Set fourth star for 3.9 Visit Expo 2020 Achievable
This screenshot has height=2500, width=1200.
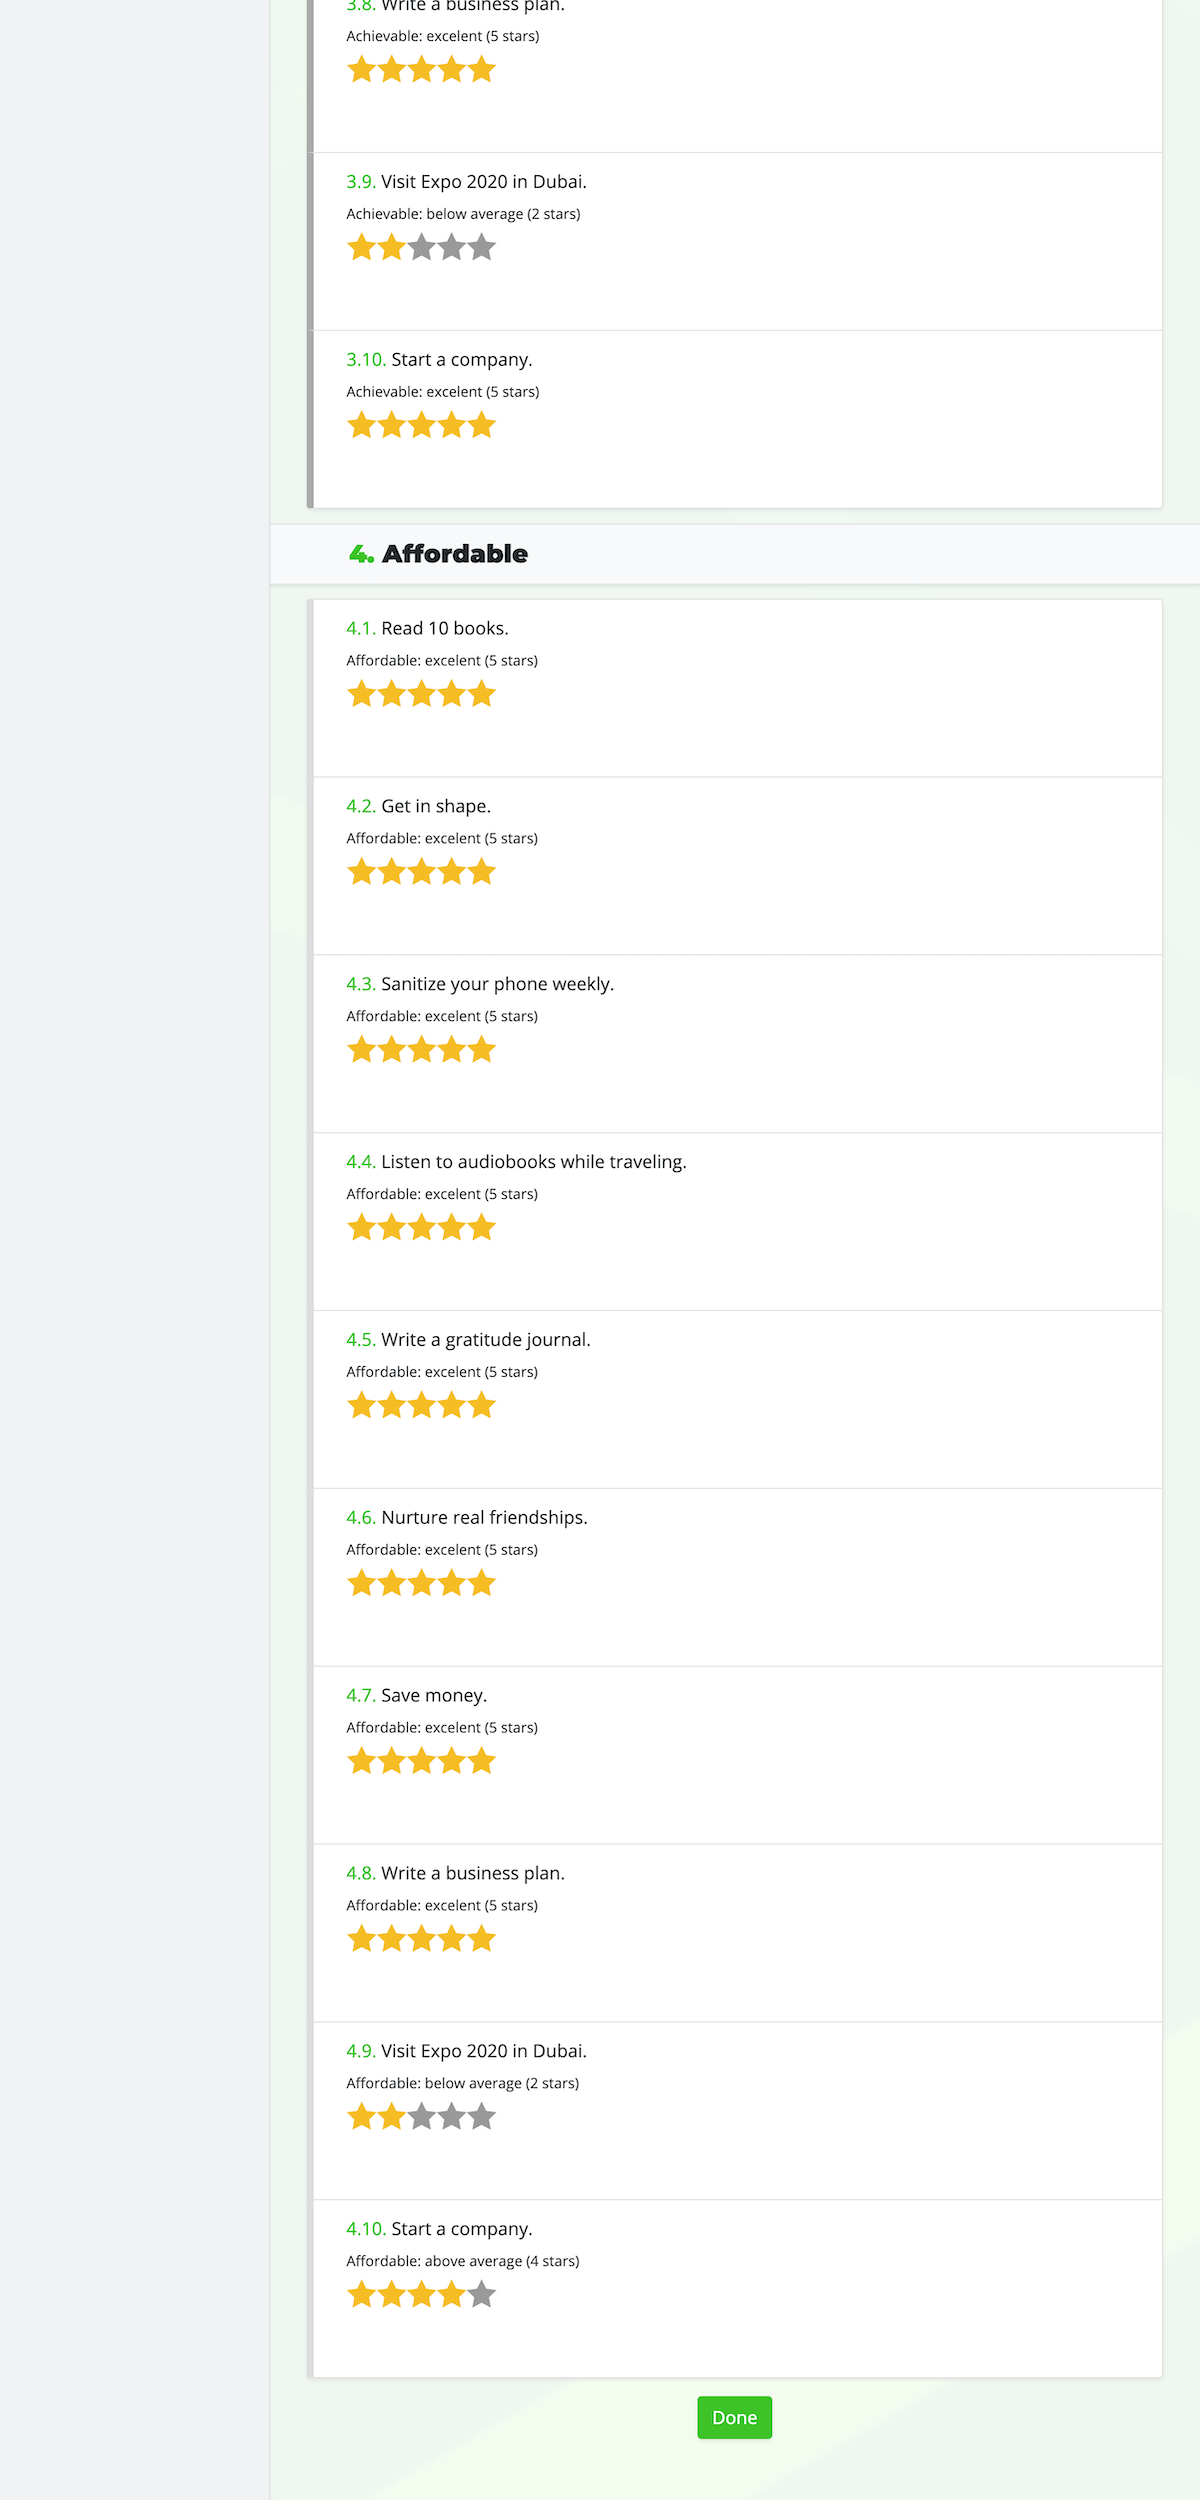point(452,246)
